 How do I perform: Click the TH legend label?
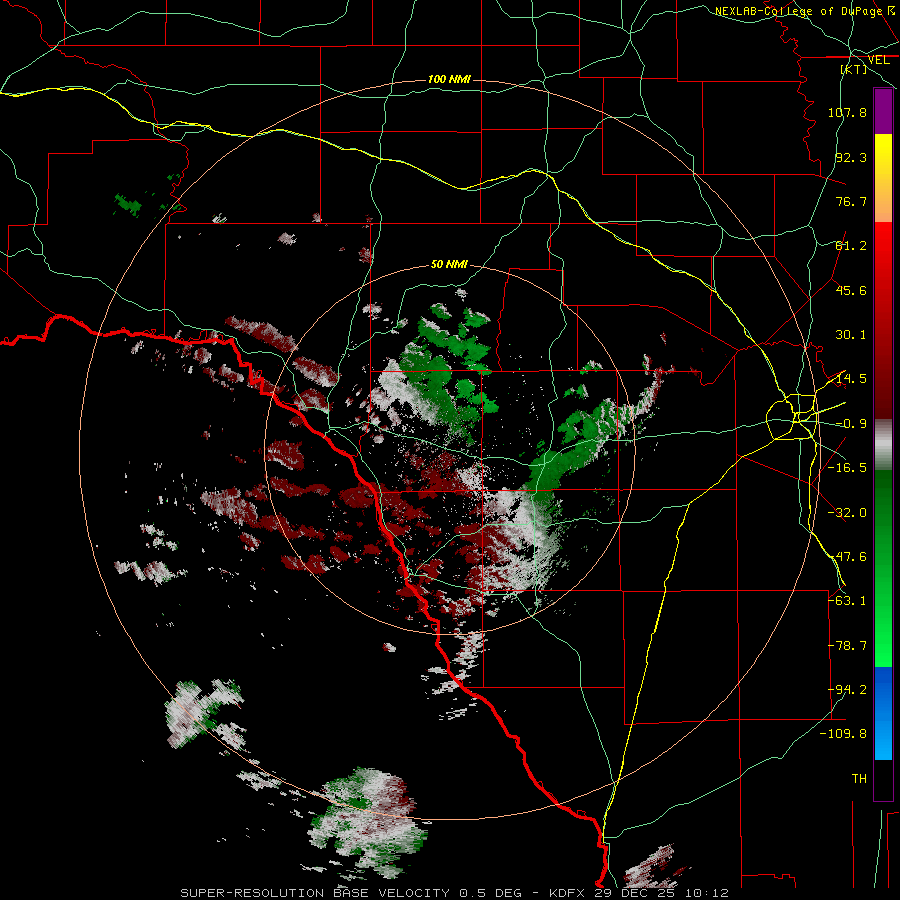[x=859, y=779]
